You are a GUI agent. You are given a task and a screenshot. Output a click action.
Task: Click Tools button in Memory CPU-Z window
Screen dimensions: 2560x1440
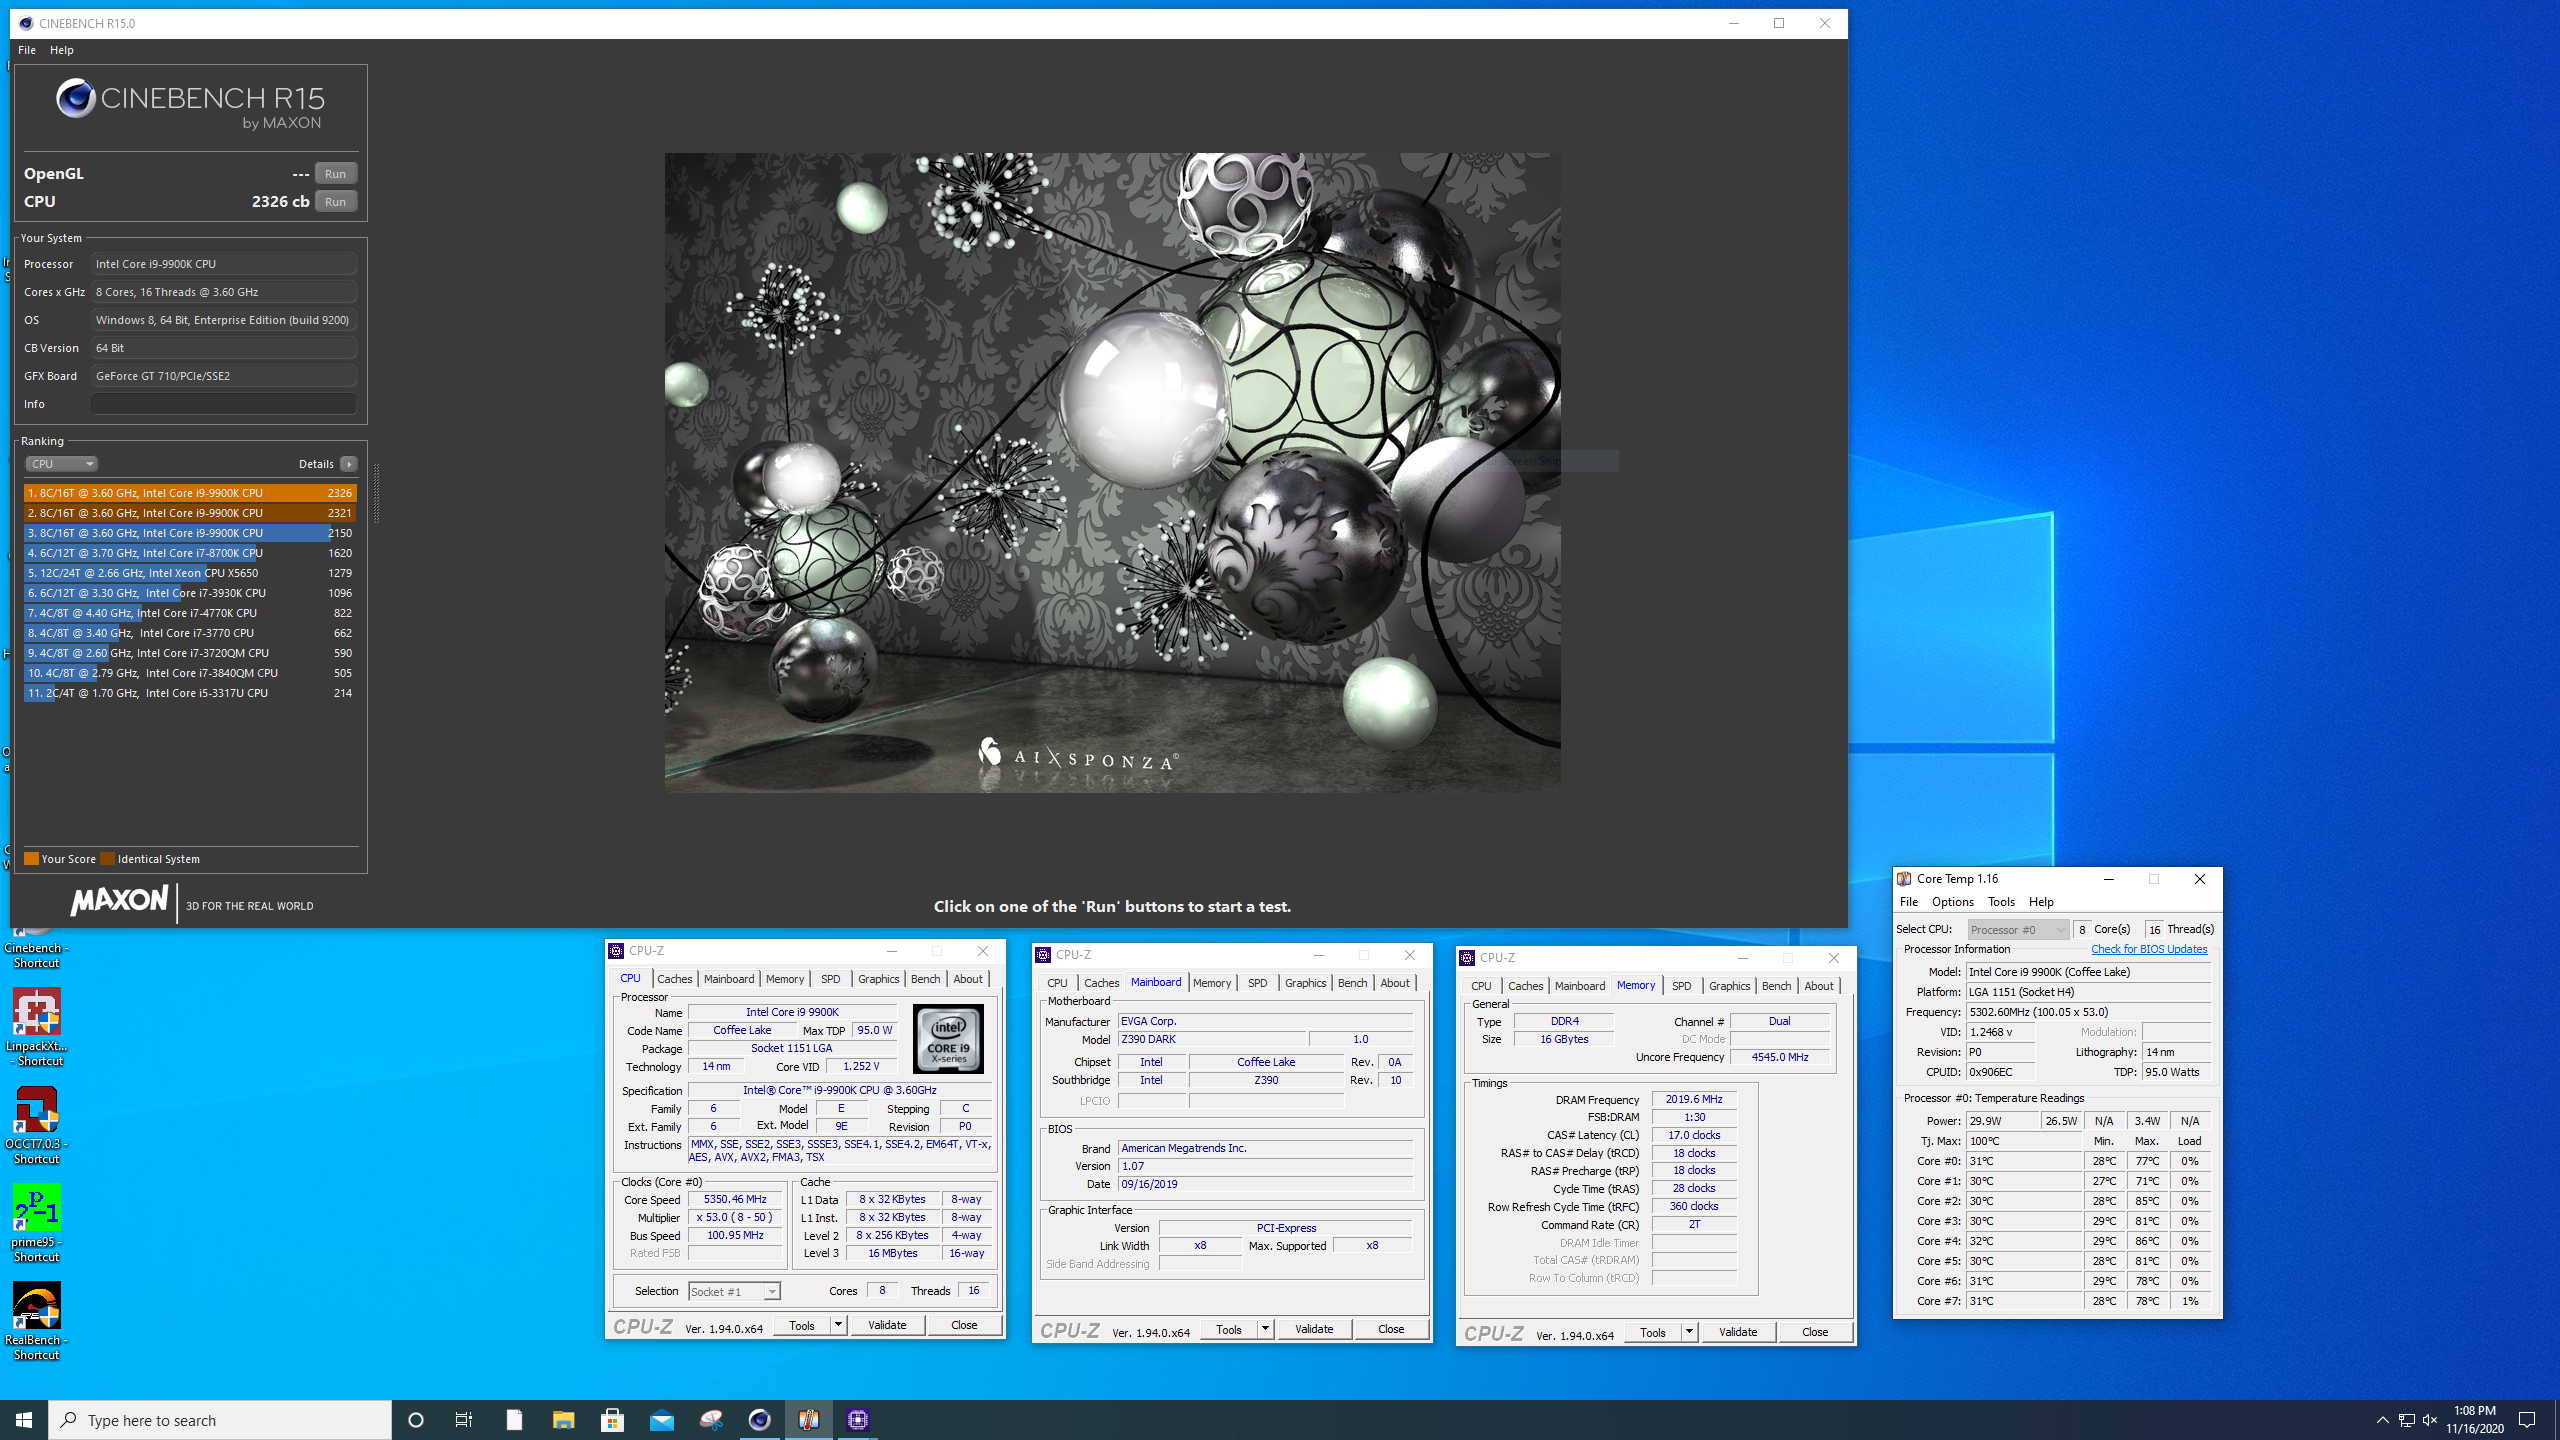1653,1332
